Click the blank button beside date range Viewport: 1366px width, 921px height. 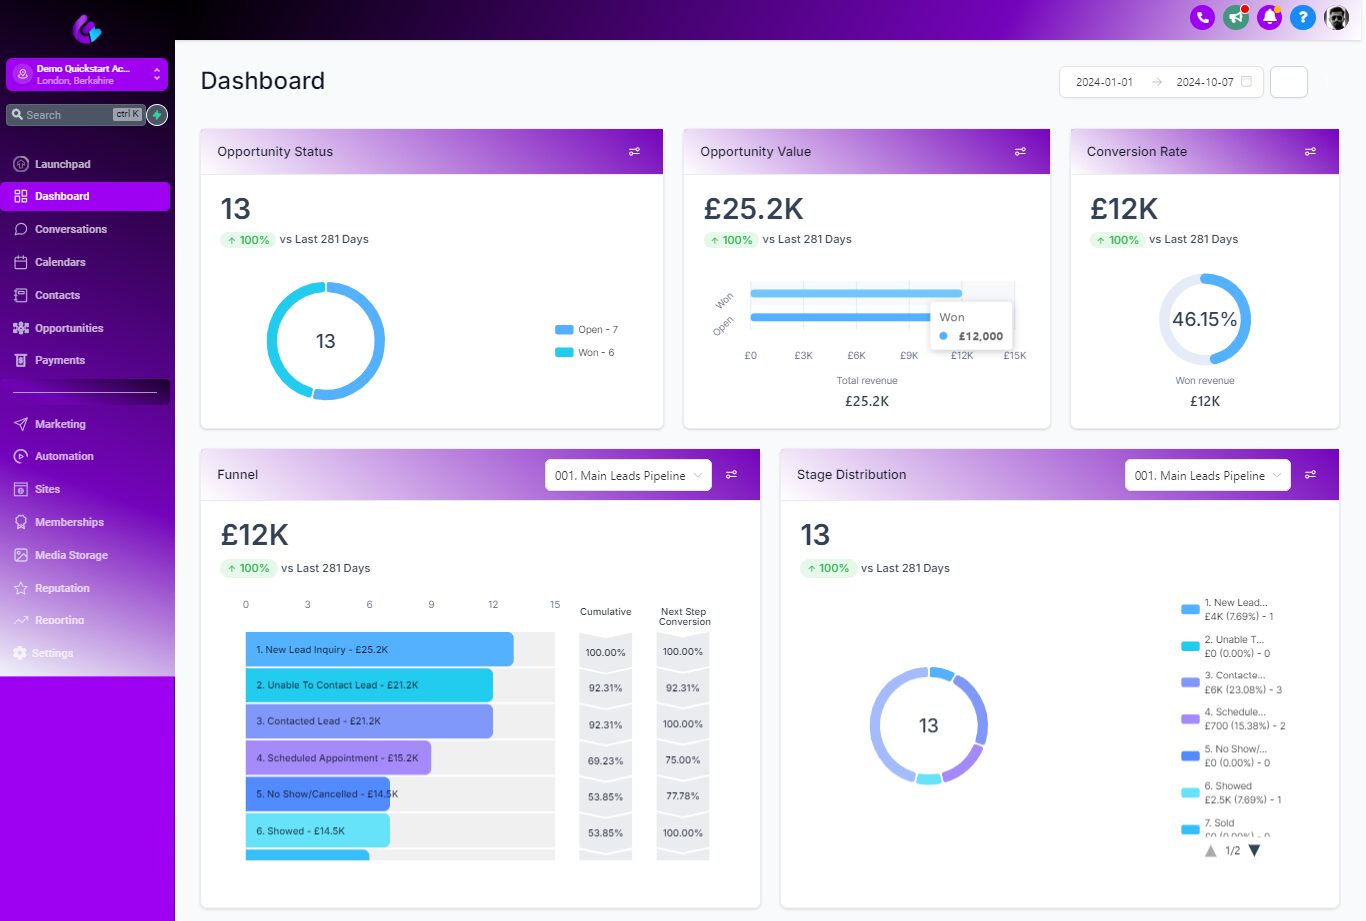(x=1289, y=82)
